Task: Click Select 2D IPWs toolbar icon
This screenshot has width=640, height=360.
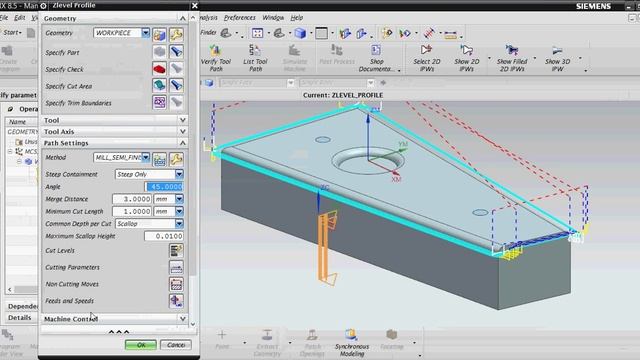Action: tap(427, 58)
